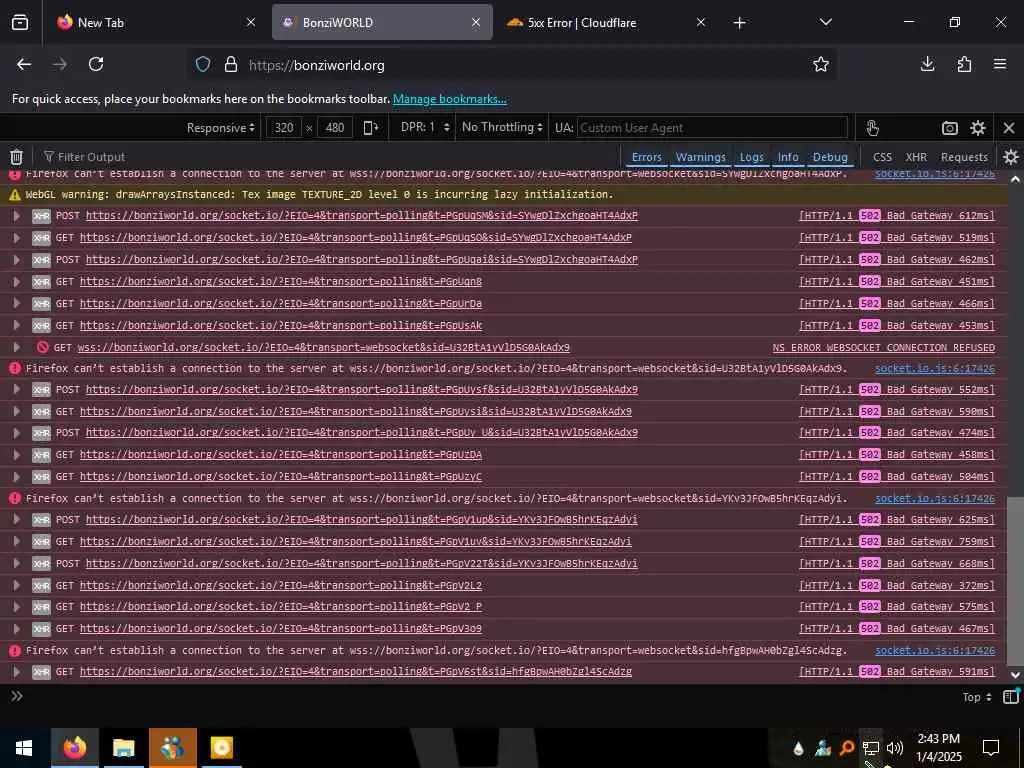Viewport: 1024px width, 768px height.
Task: Close Responsive Design Mode
Action: (1009, 128)
